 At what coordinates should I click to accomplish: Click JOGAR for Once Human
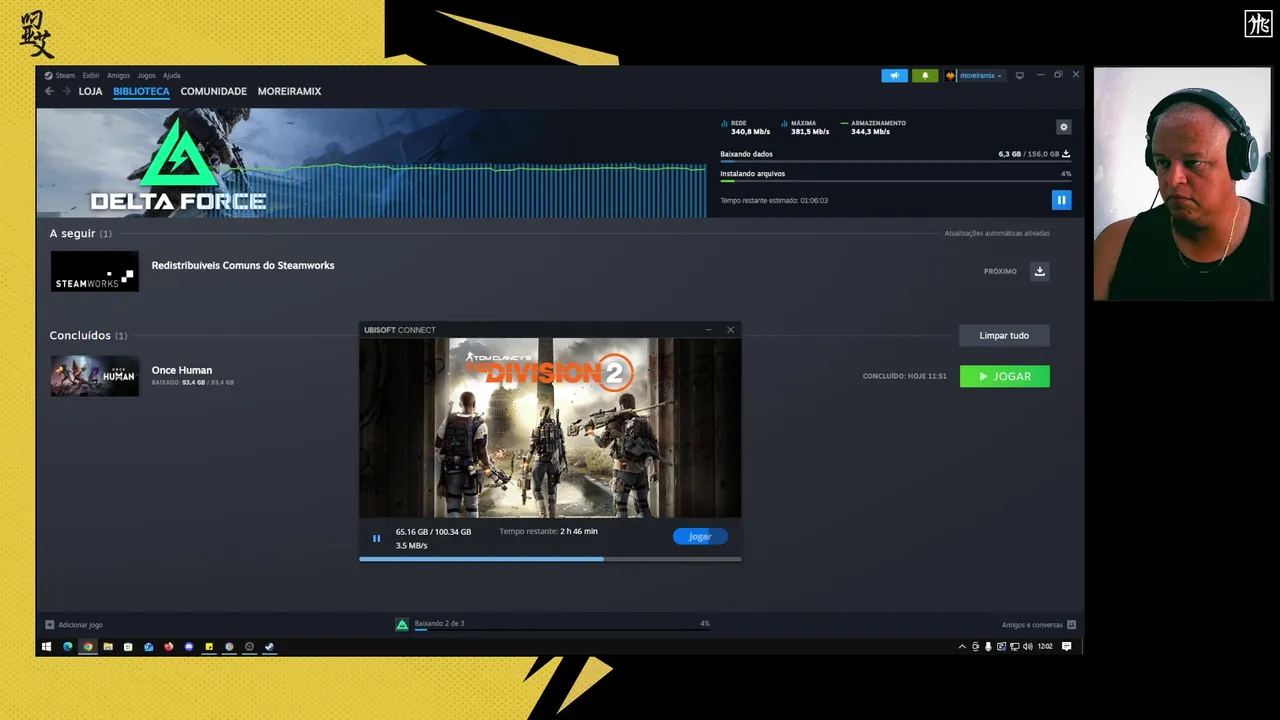coord(1004,376)
